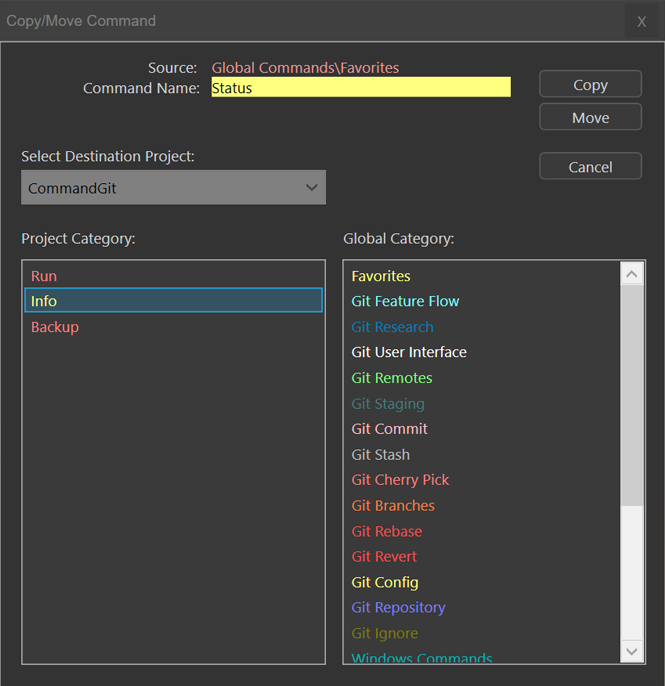Close the dialog with the X button
The width and height of the screenshot is (665, 686).
coord(642,21)
